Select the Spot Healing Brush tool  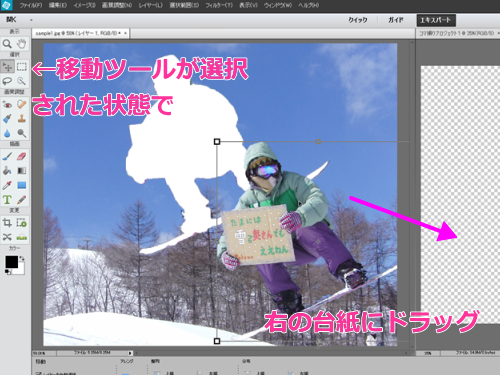pyautogui.click(x=22, y=104)
